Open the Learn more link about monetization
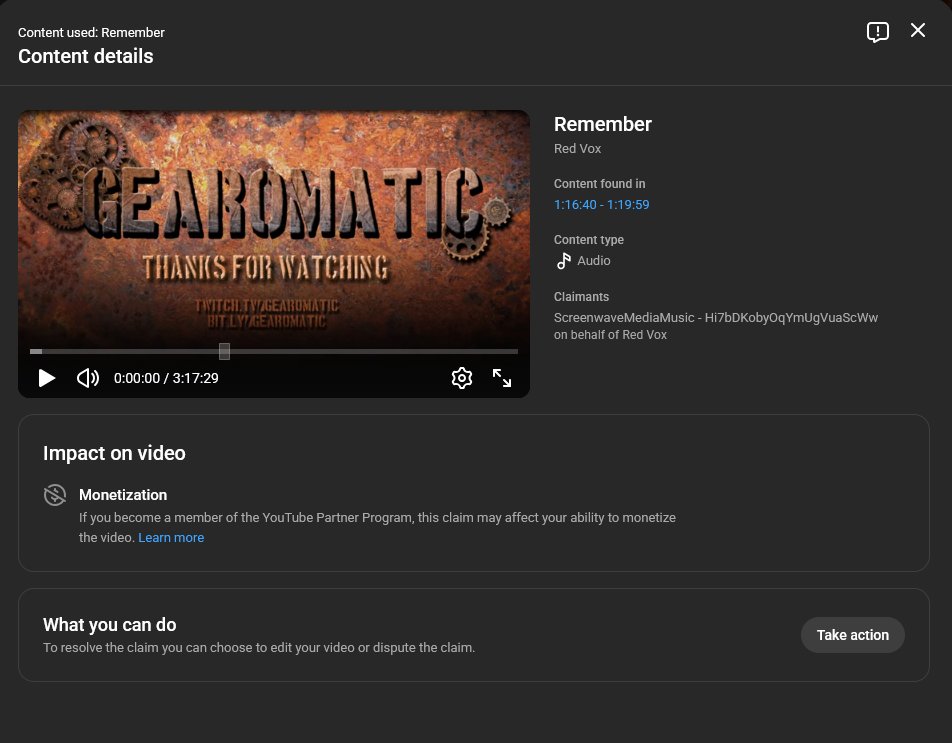The image size is (952, 743). click(171, 538)
